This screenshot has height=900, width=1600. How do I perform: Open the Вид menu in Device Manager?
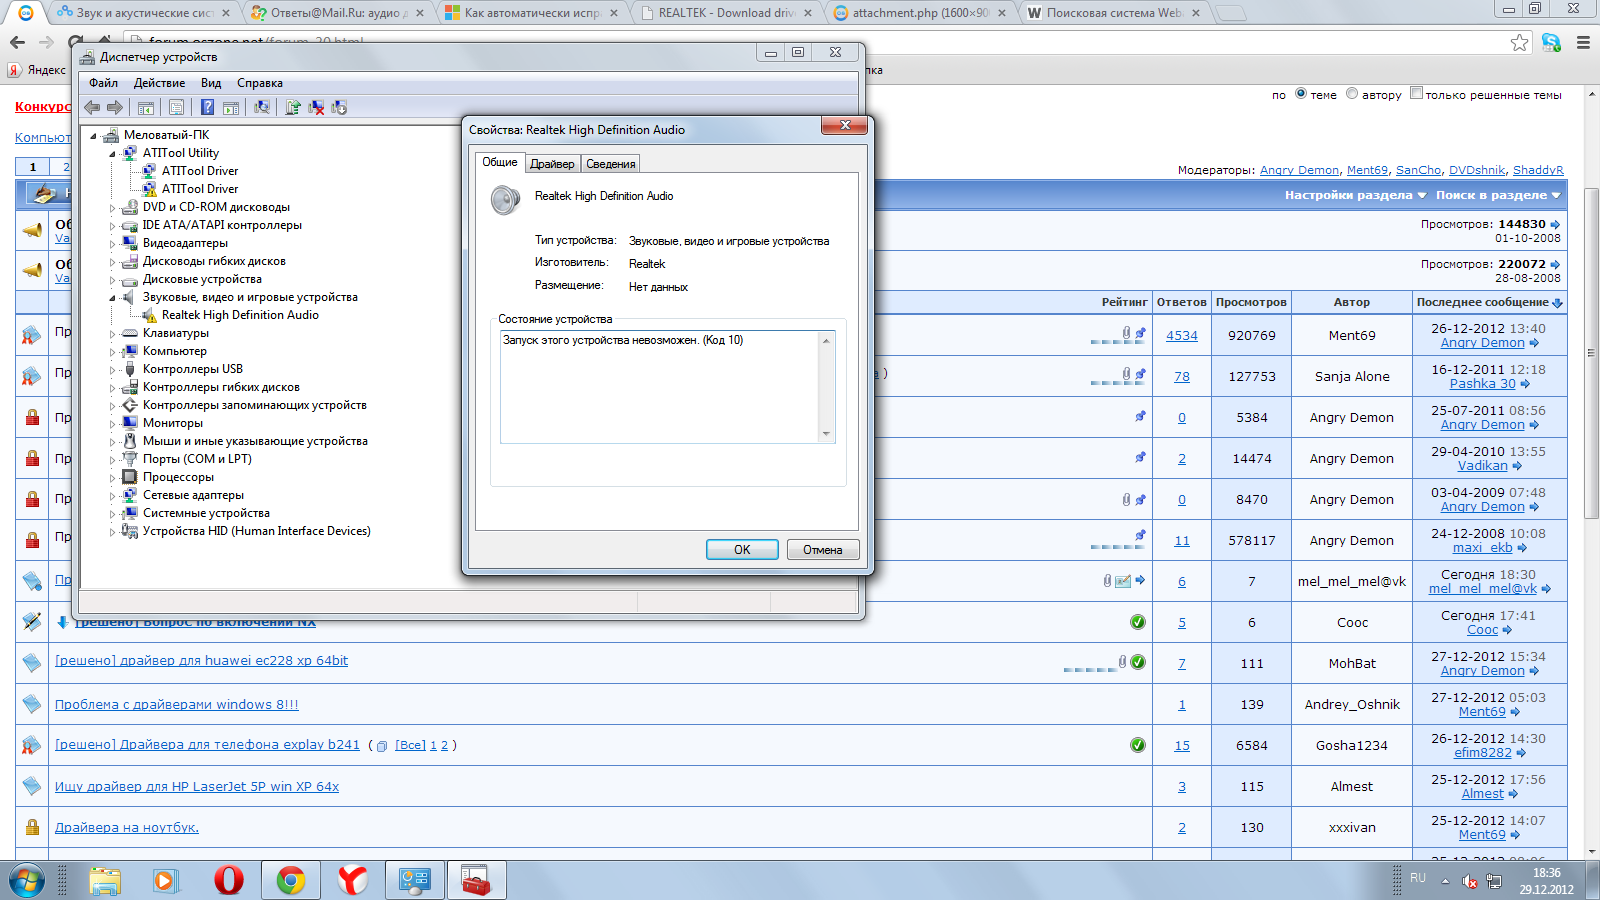pos(211,83)
